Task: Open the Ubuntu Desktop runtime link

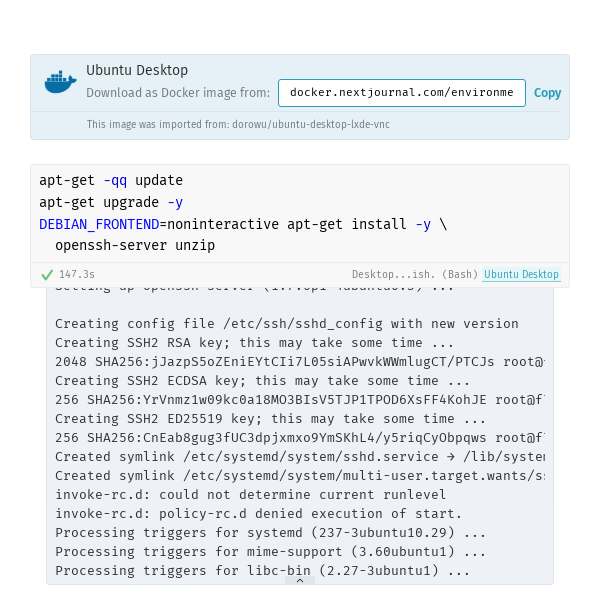Action: pos(521,274)
